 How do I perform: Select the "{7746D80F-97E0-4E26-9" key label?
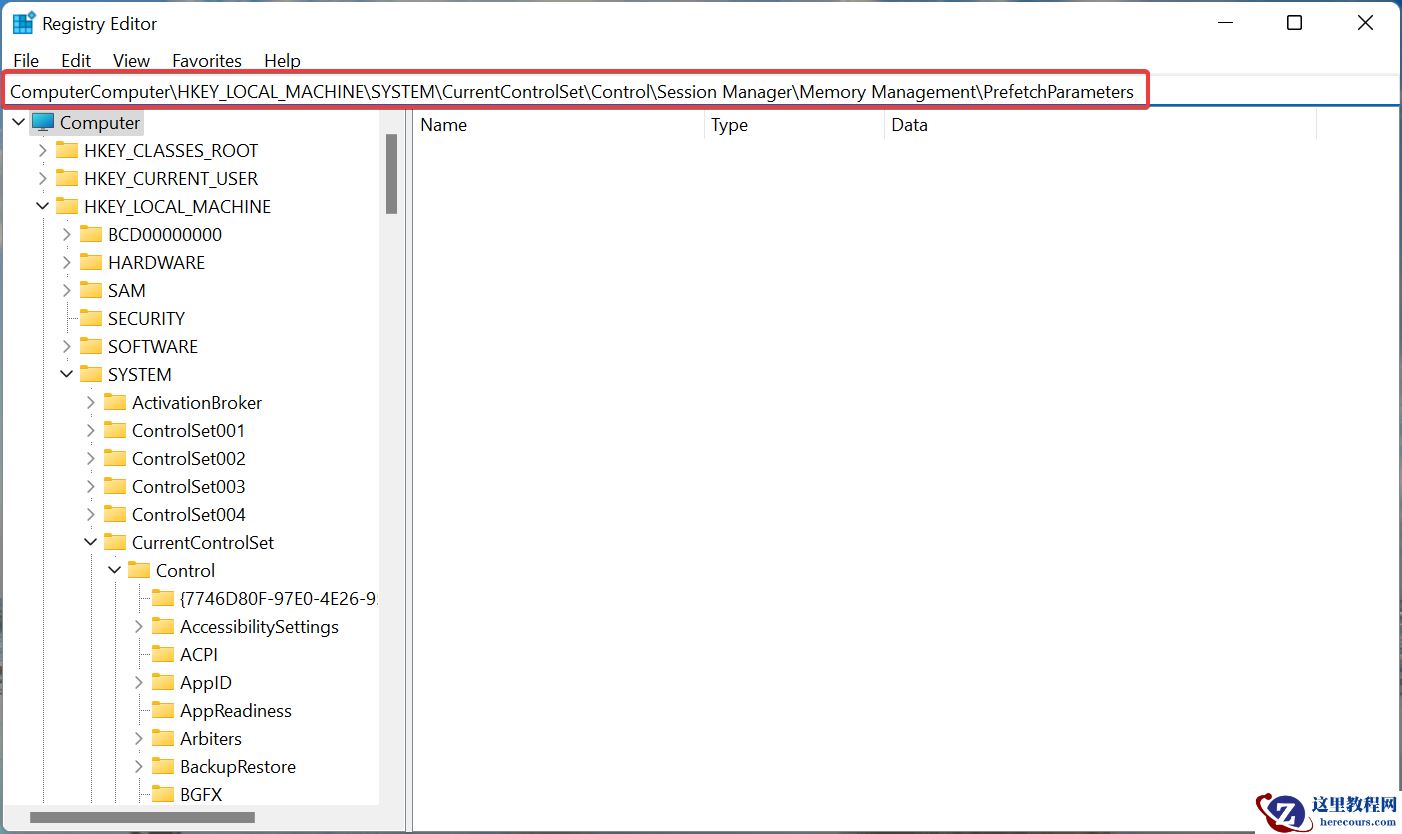click(278, 598)
